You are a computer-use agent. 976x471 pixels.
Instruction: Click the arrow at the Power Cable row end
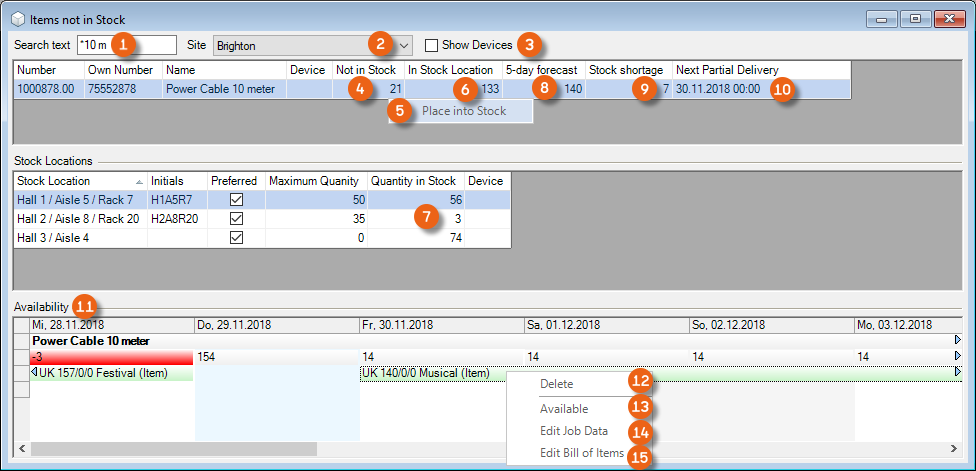point(957,341)
